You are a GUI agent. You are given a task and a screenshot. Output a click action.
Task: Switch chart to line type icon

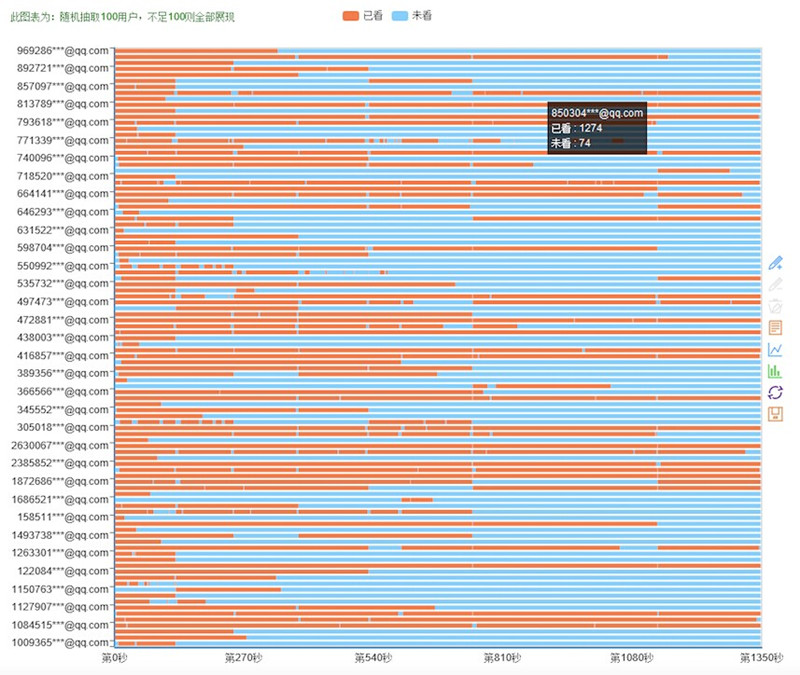pos(775,349)
